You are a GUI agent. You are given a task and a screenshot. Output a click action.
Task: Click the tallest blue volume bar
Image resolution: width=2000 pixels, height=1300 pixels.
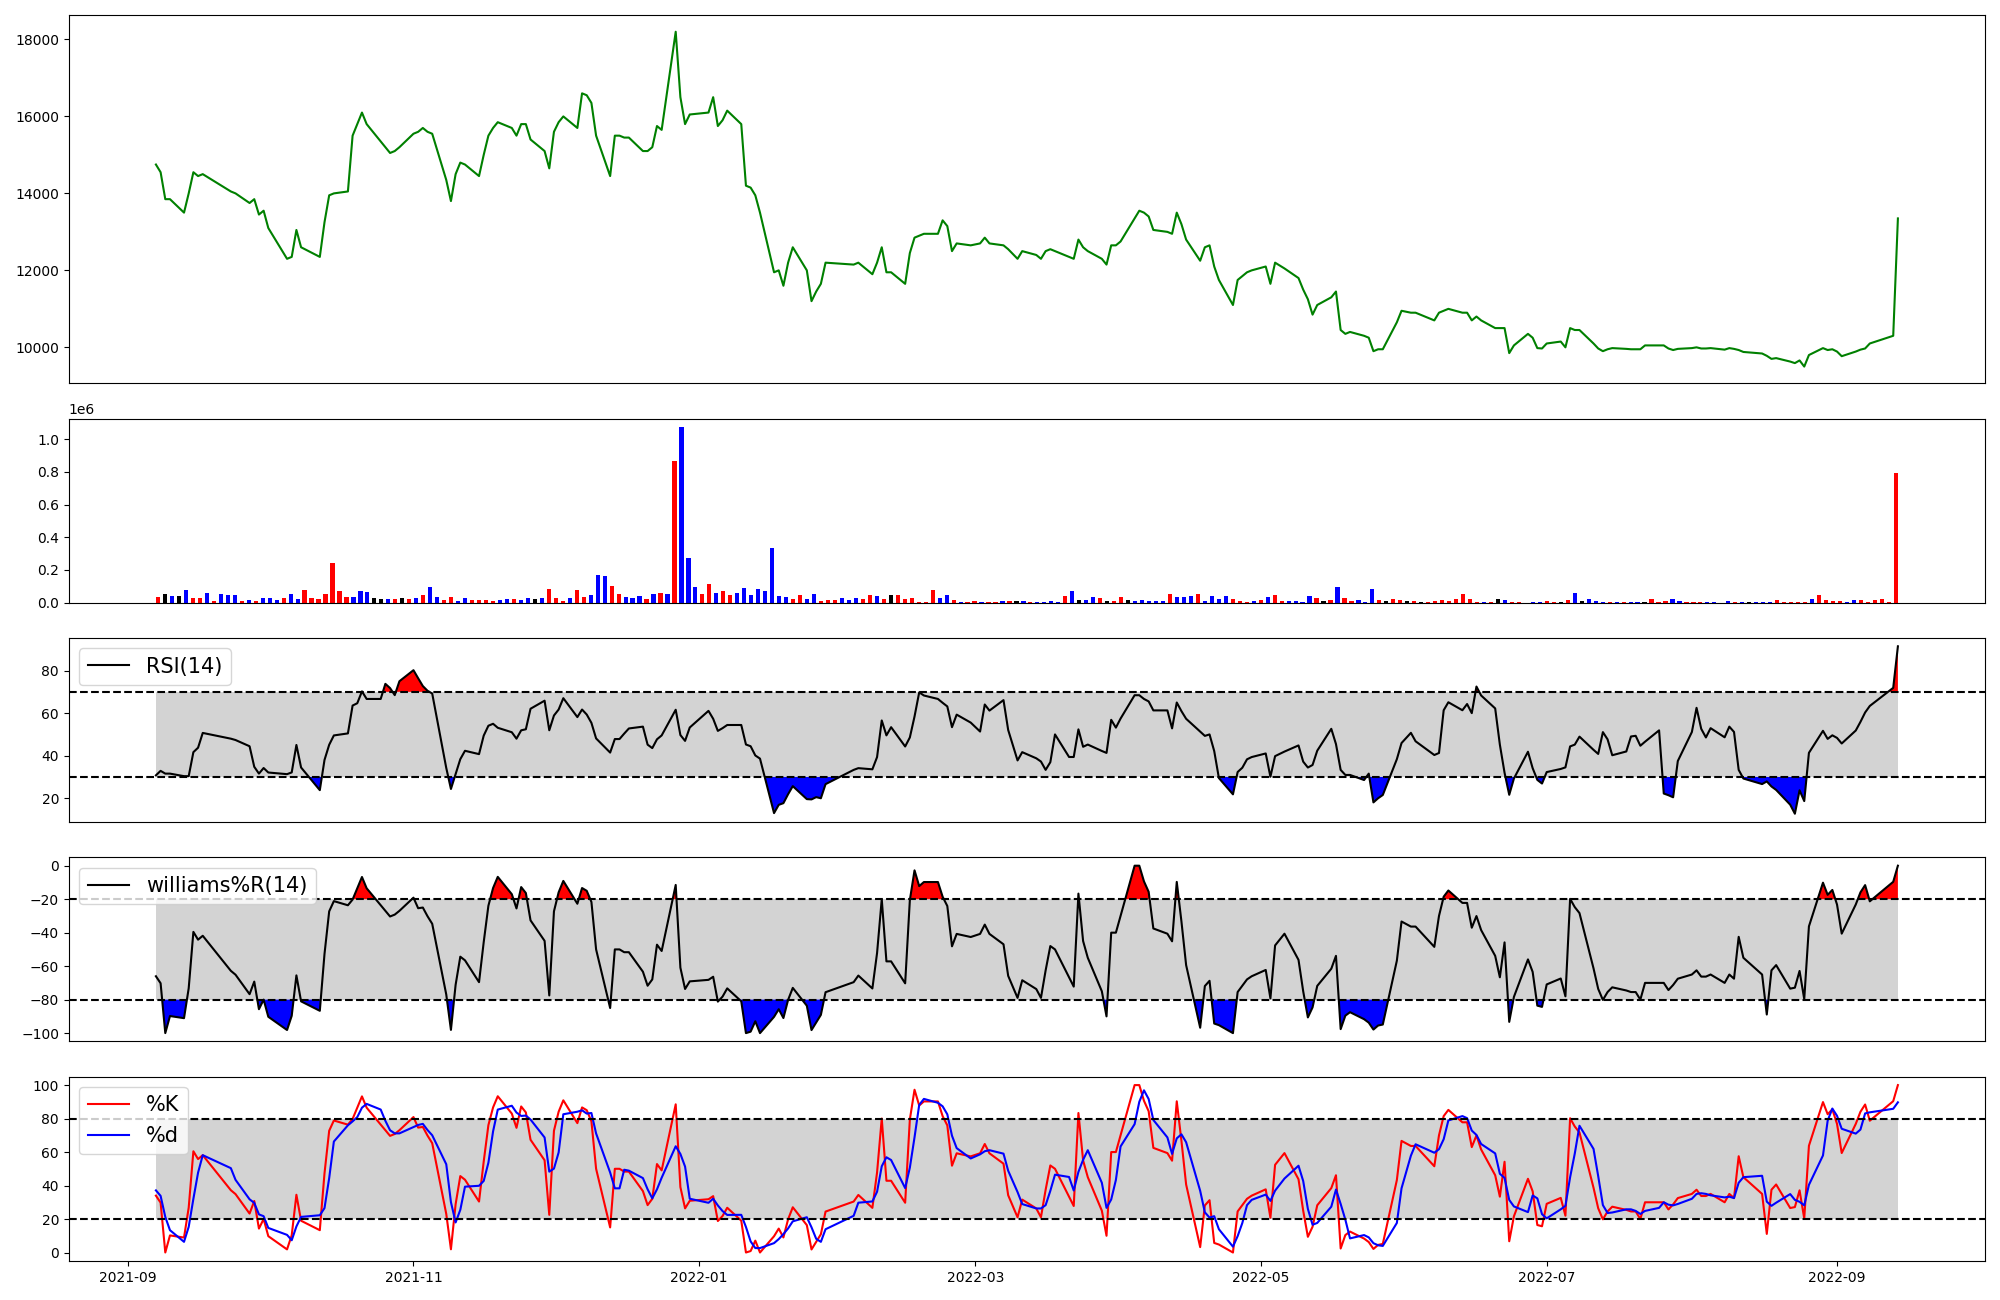tap(681, 515)
